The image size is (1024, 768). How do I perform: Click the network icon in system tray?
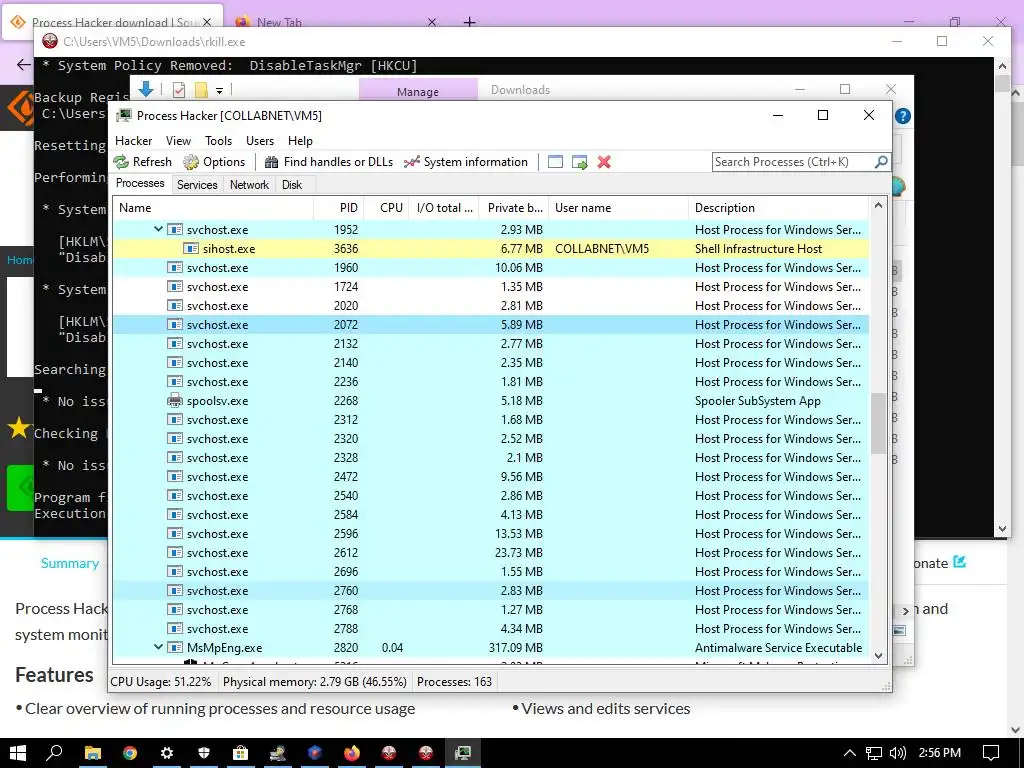point(874,753)
